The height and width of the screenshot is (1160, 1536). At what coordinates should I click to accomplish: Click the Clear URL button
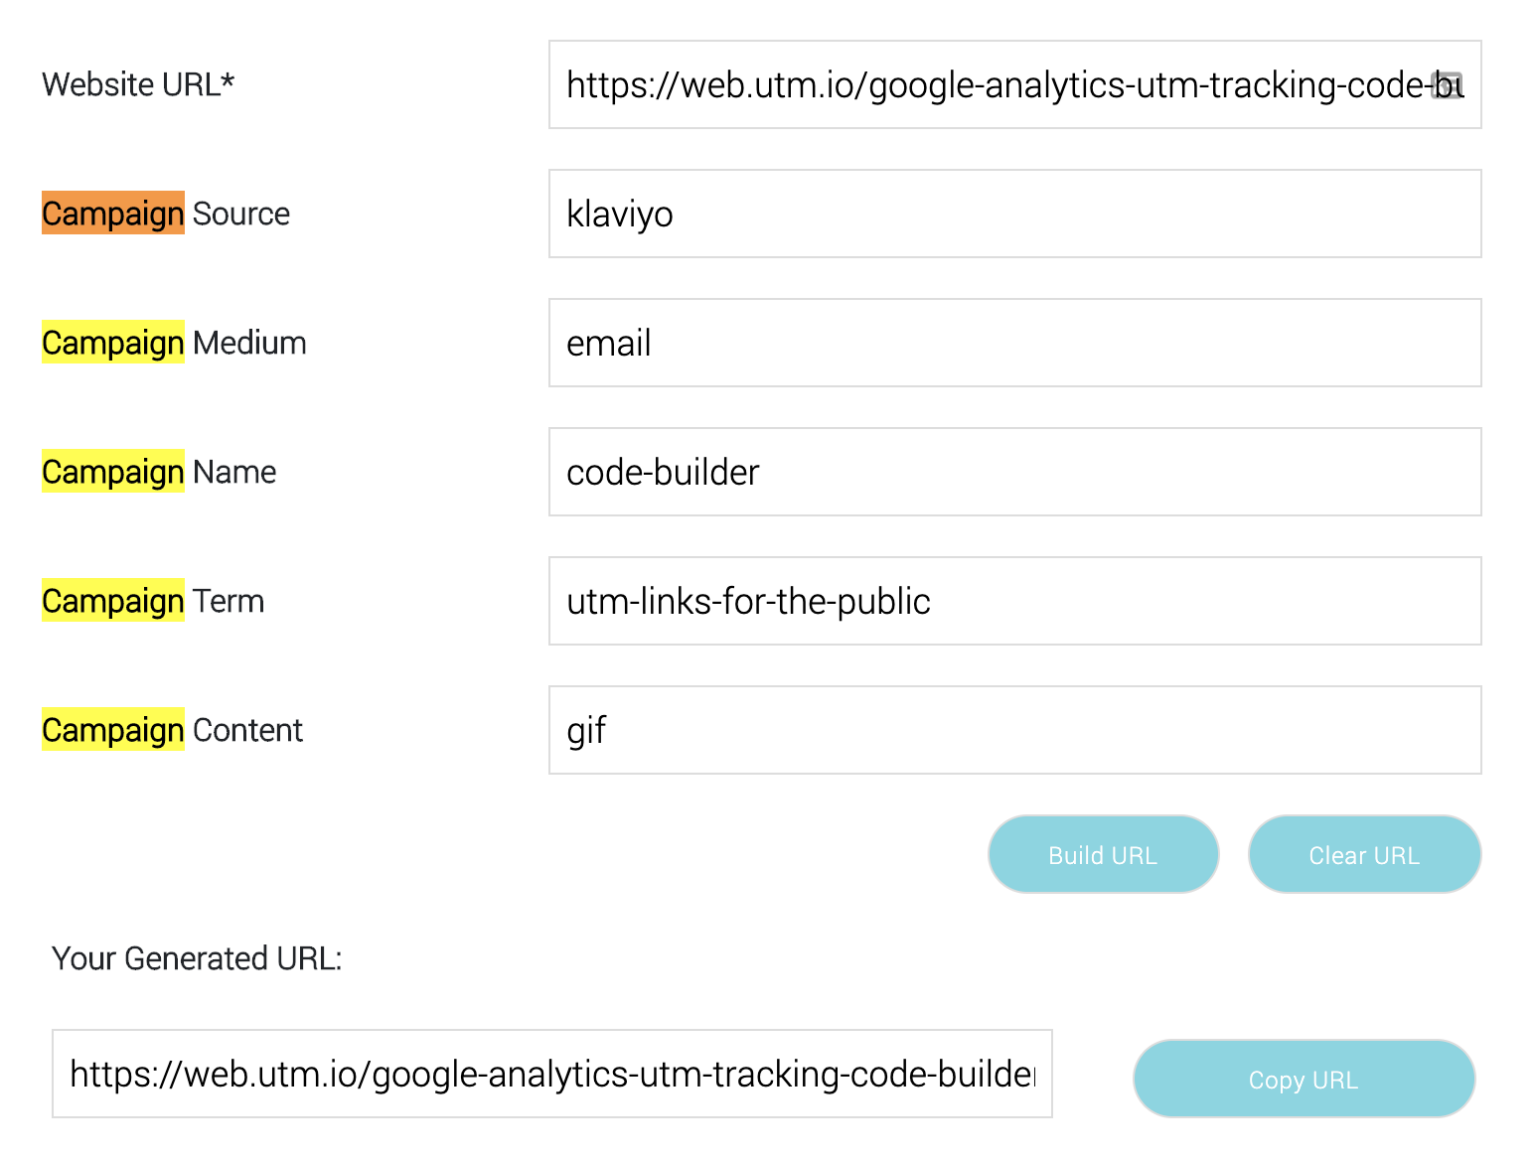pyautogui.click(x=1364, y=854)
